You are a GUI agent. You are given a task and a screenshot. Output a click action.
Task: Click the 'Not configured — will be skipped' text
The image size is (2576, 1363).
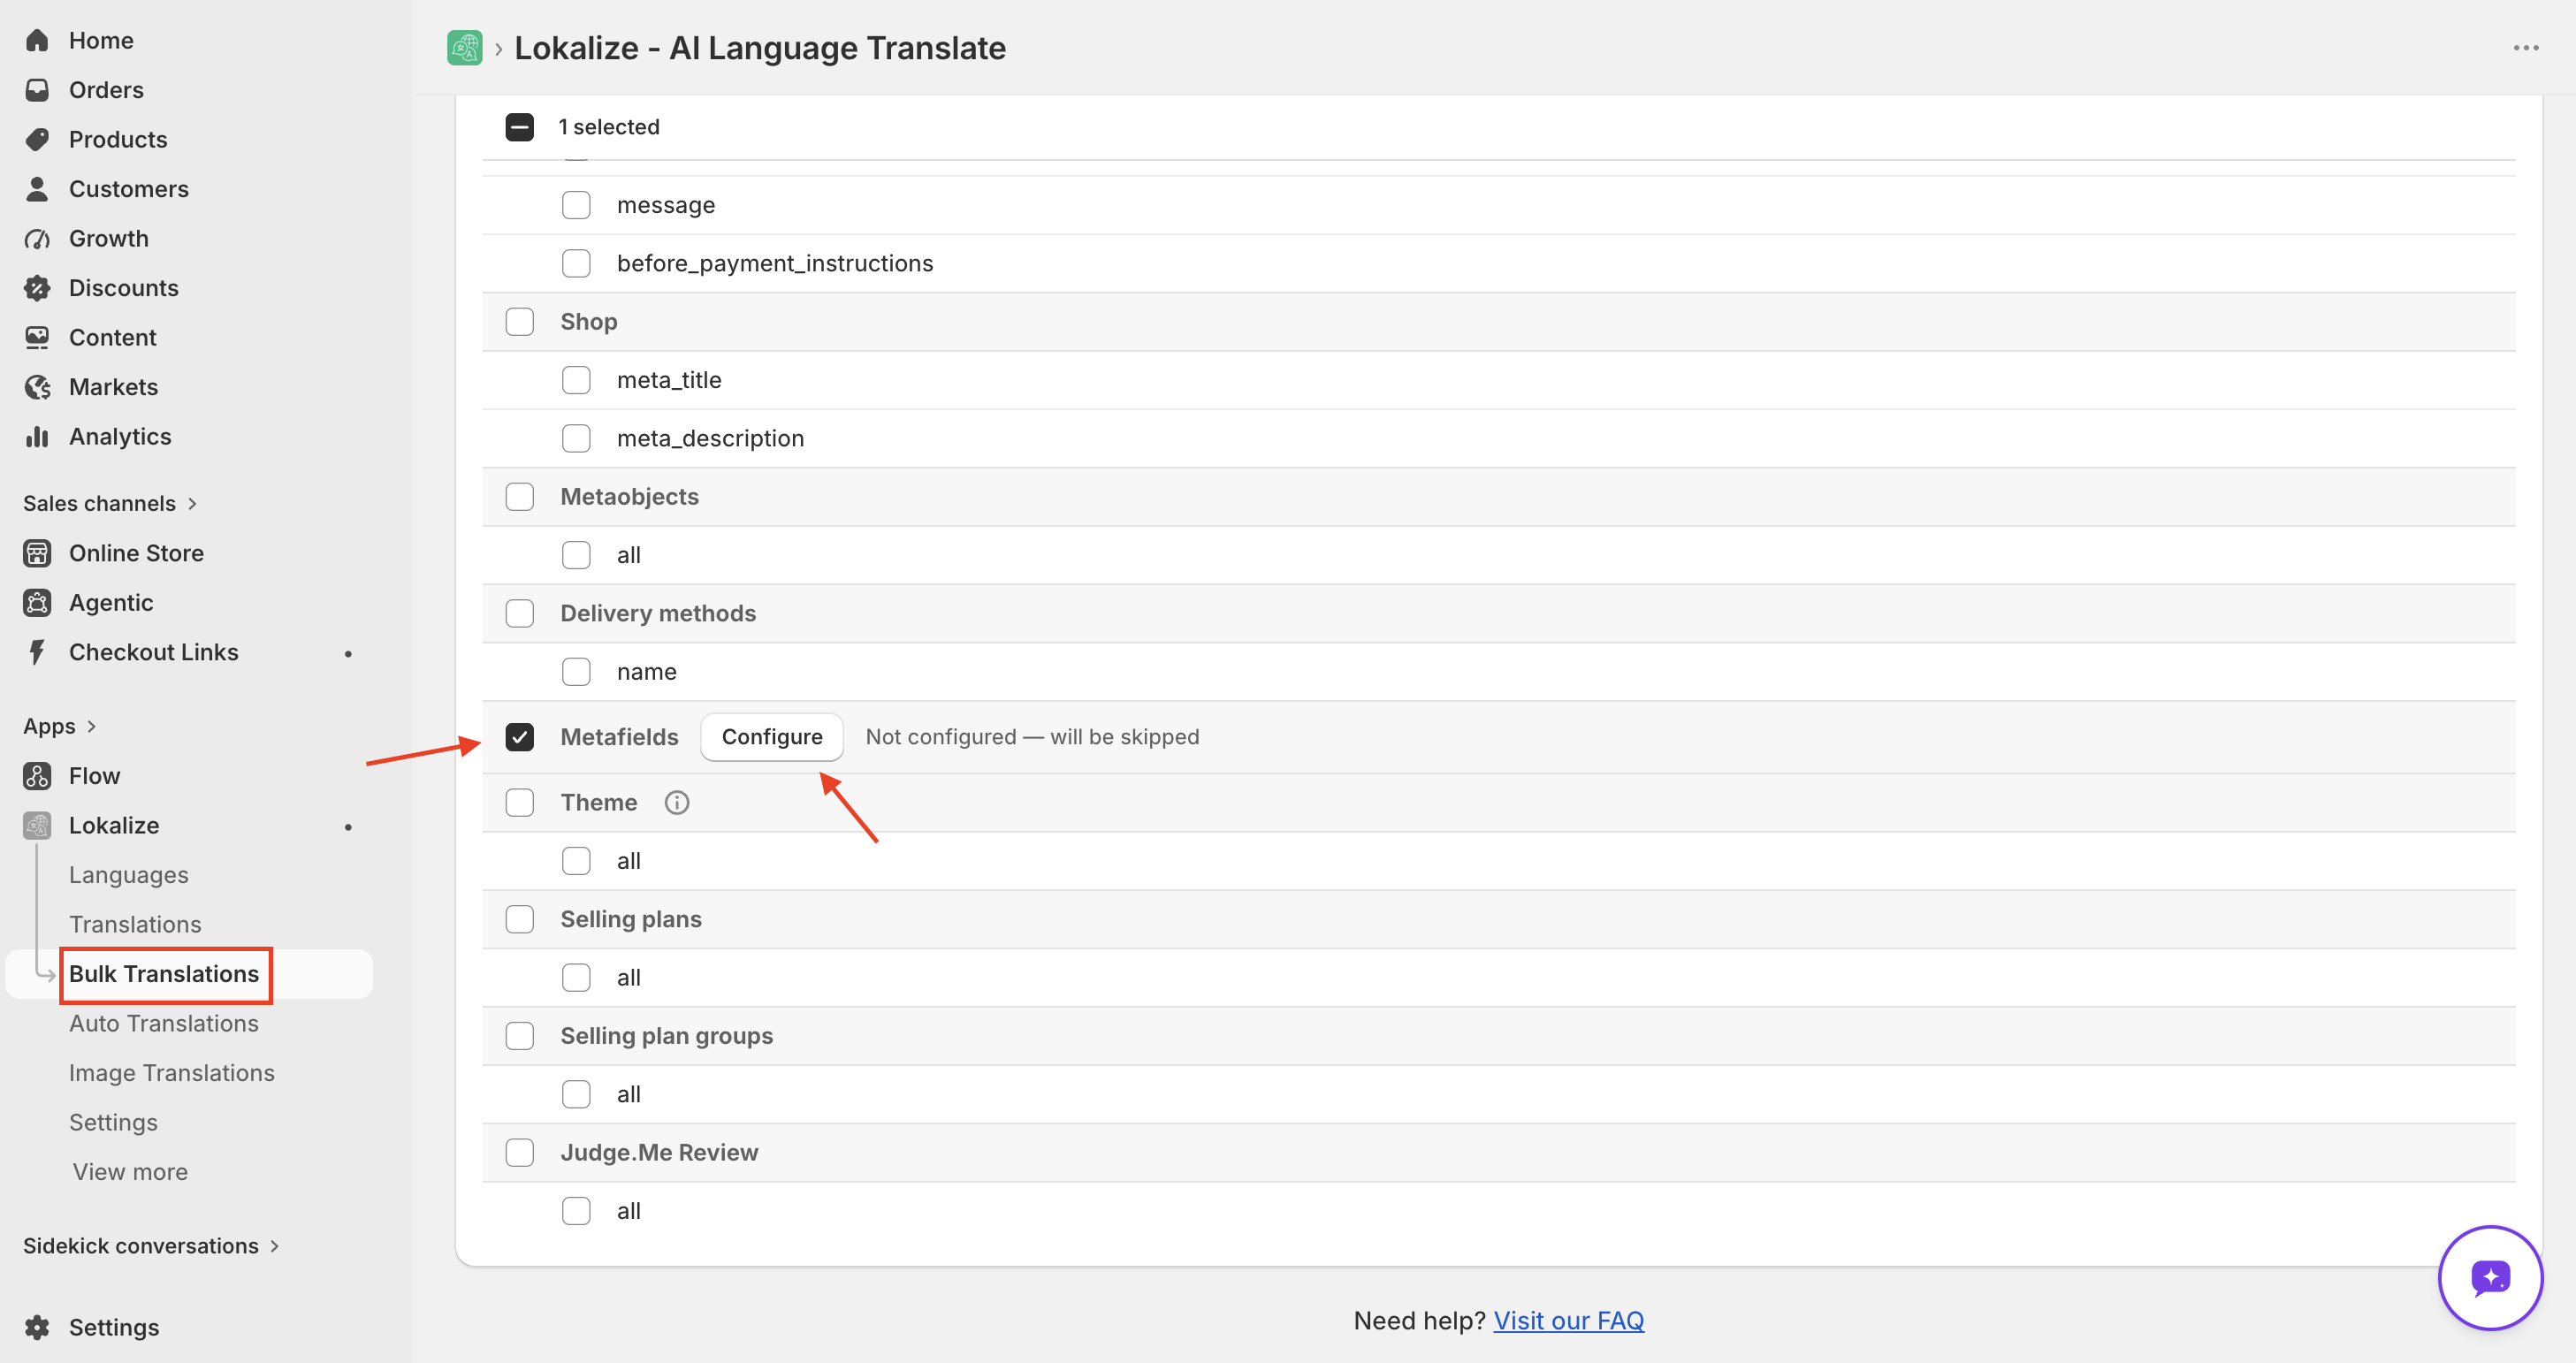click(1032, 737)
